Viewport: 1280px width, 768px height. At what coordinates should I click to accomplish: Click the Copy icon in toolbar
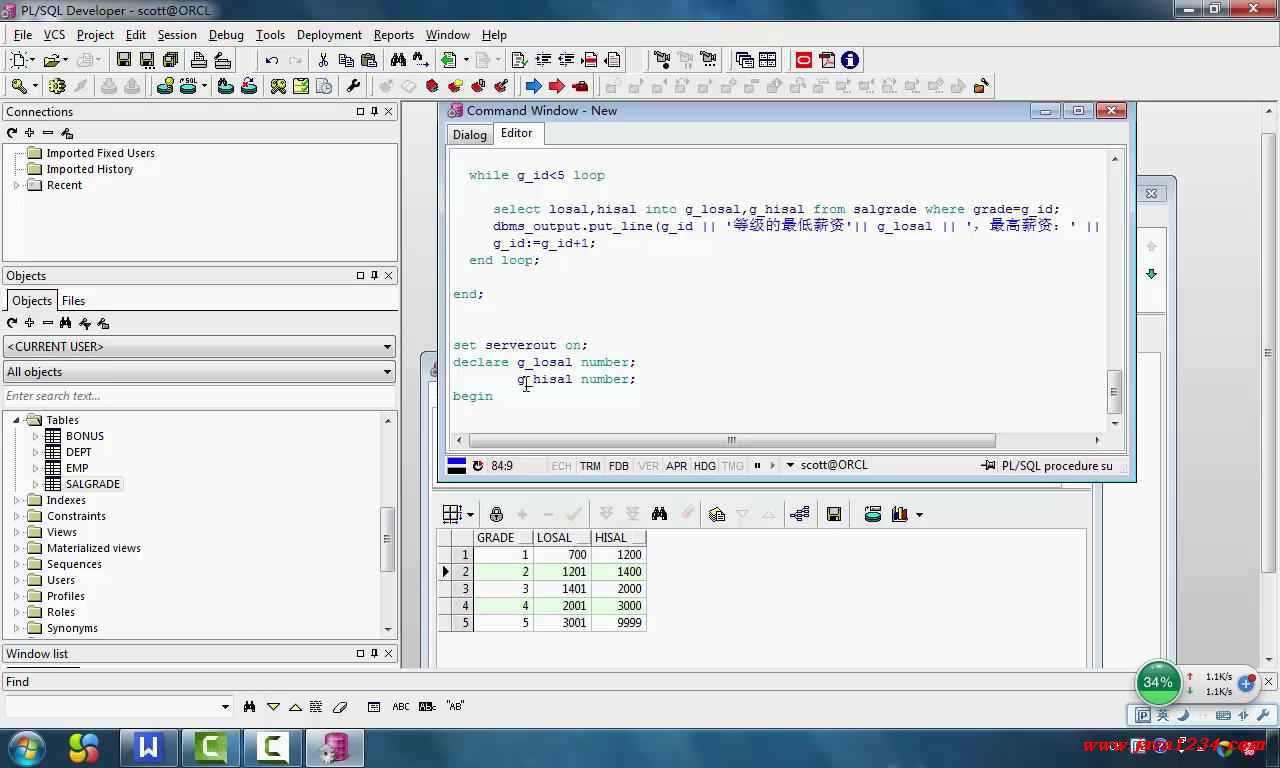tap(346, 60)
